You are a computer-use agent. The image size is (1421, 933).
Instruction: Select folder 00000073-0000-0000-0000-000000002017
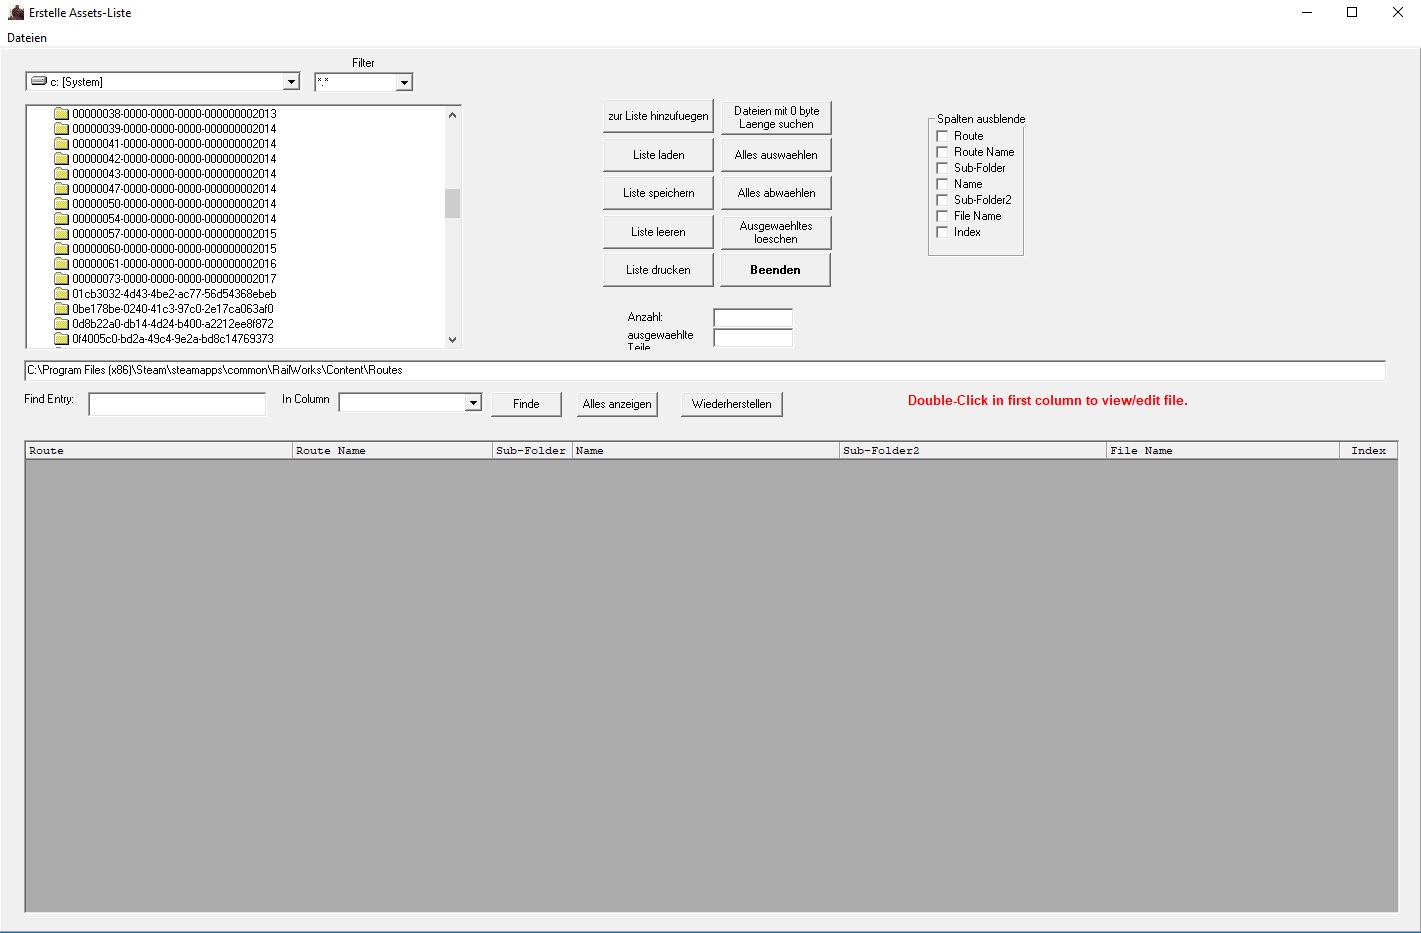click(x=174, y=279)
